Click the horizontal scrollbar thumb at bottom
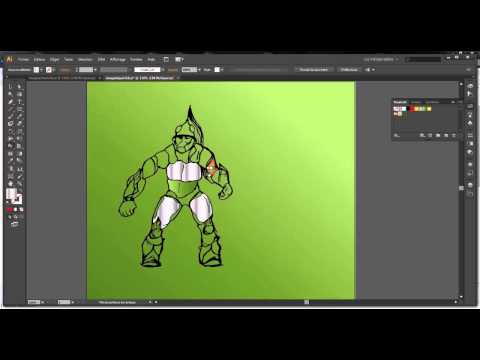The image size is (480, 360). [x=306, y=302]
